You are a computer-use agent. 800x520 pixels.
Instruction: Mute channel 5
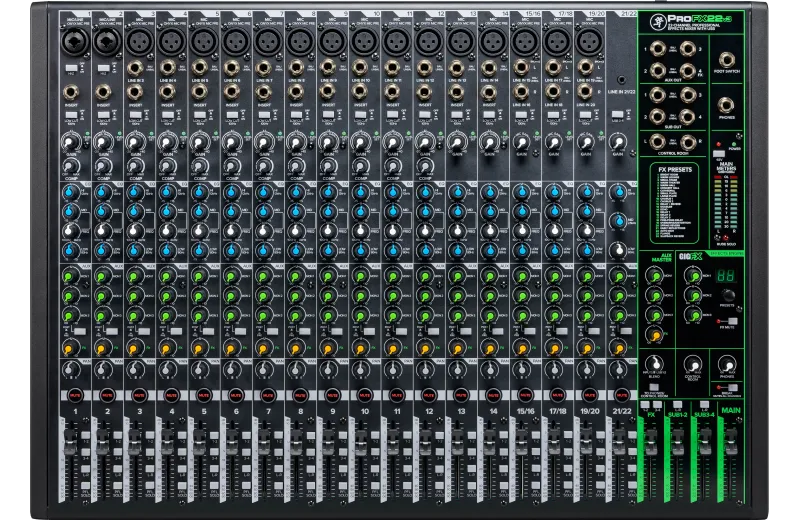204,395
